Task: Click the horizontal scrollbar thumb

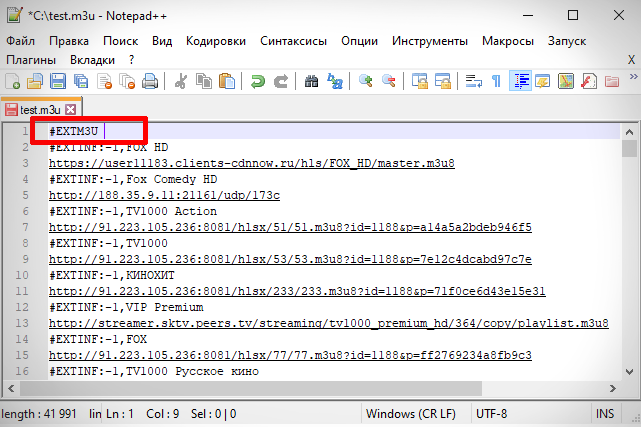Action: (x=251, y=388)
